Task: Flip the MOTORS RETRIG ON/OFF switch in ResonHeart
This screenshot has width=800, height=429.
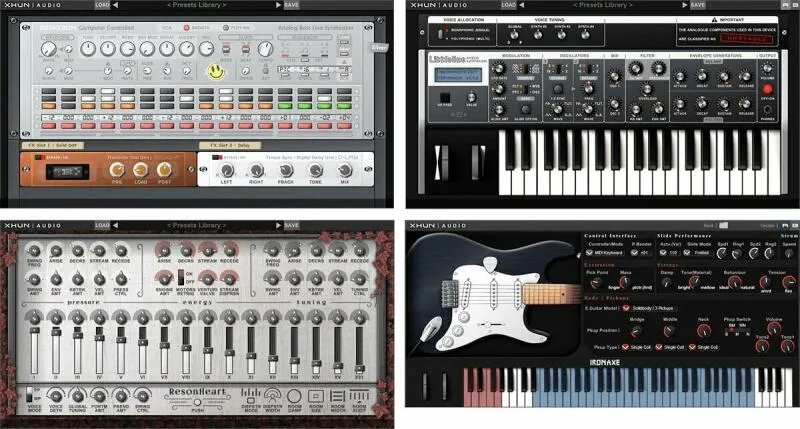Action: [181, 278]
